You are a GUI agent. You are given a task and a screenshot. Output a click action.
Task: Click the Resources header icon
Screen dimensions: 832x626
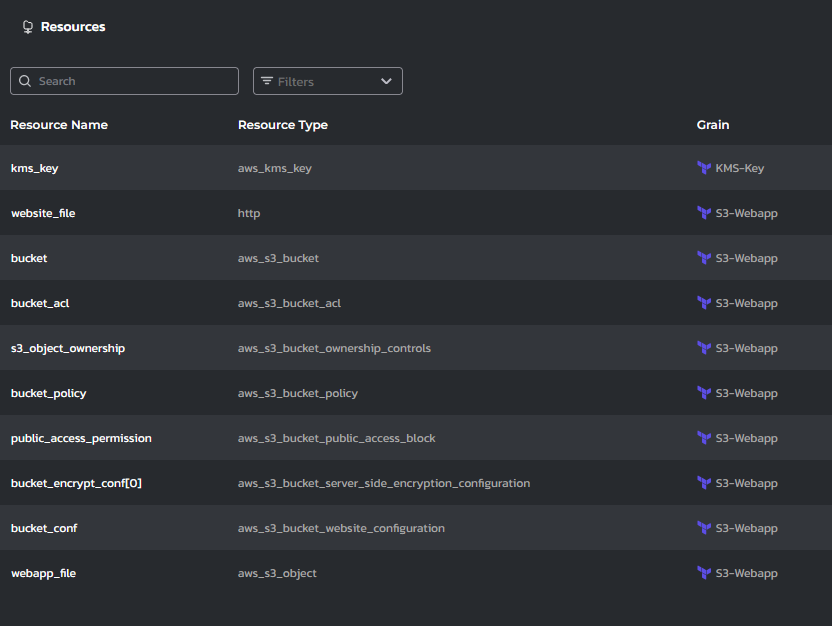[x=27, y=27]
